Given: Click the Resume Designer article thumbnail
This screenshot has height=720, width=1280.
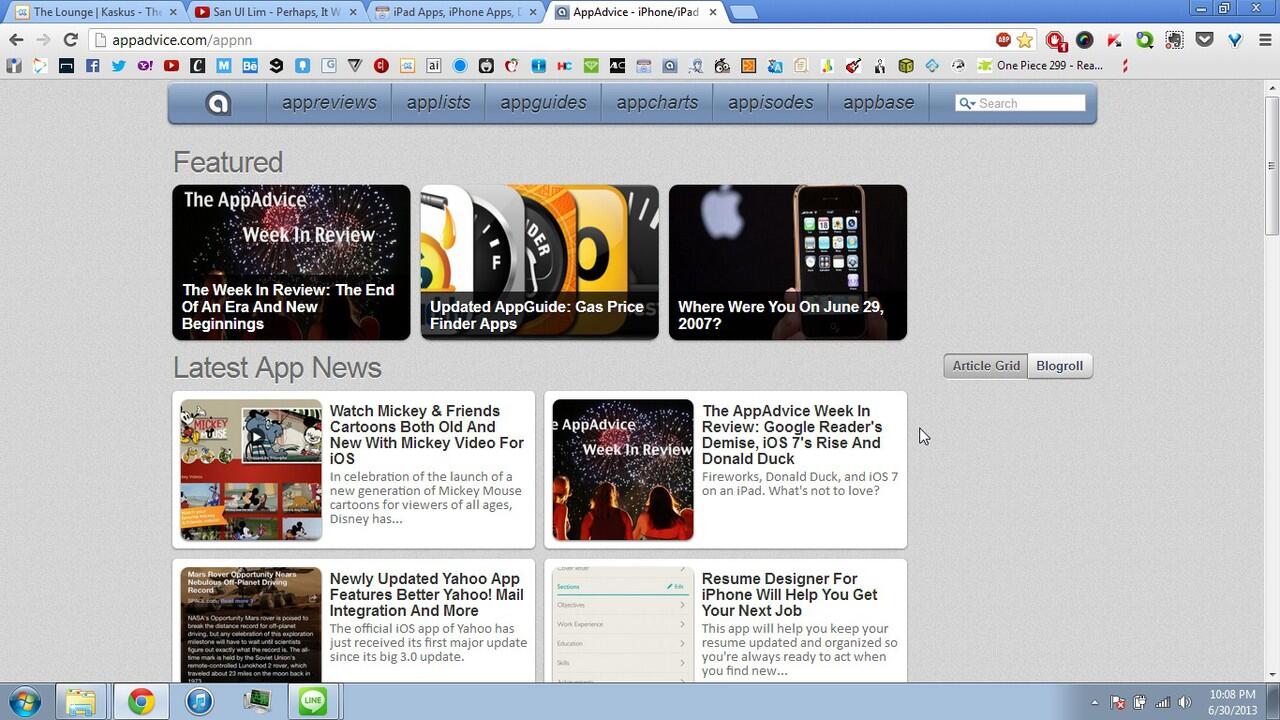Looking at the screenshot, I should click(623, 625).
